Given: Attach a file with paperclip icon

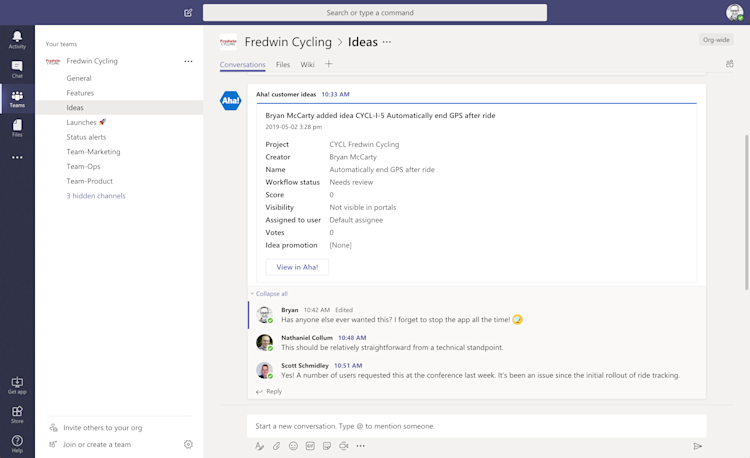Looking at the screenshot, I should click(x=276, y=446).
